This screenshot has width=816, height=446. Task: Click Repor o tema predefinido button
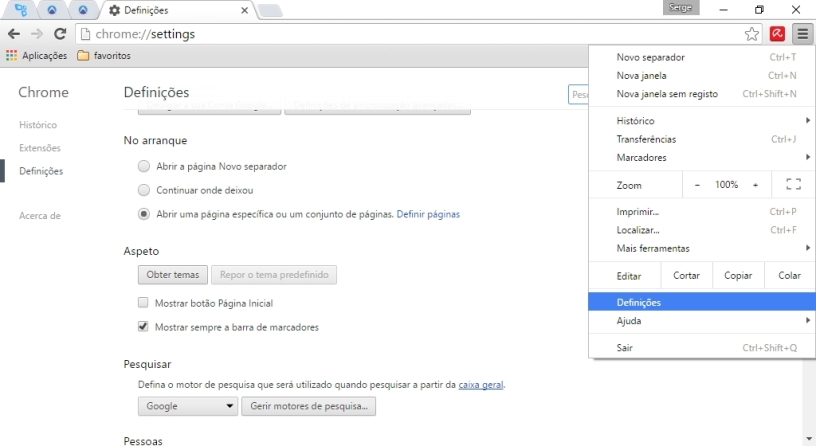pos(274,275)
